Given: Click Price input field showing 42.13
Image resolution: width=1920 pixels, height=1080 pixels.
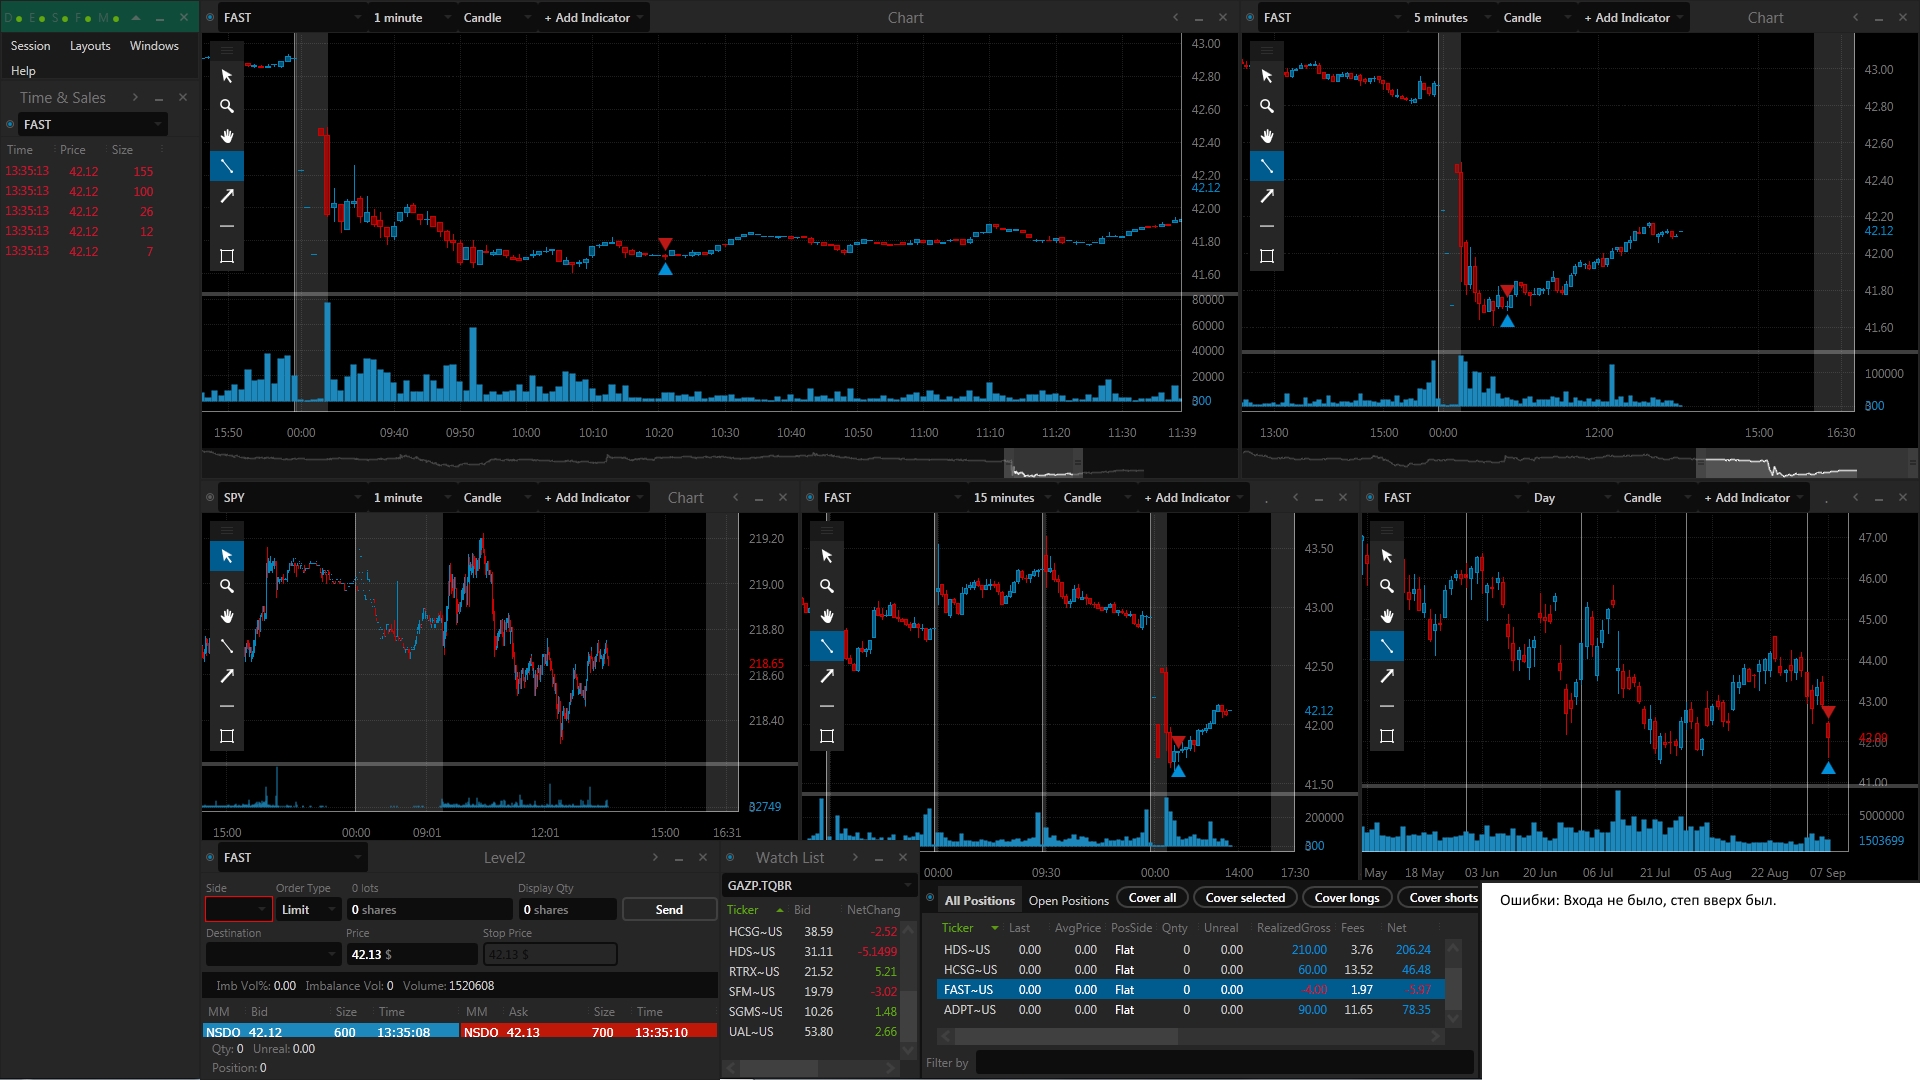Looking at the screenshot, I should (x=411, y=955).
